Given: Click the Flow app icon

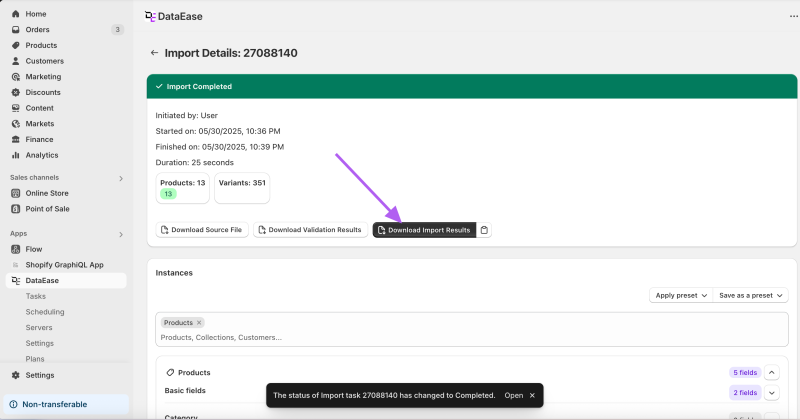Looking at the screenshot, I should pyautogui.click(x=16, y=249).
